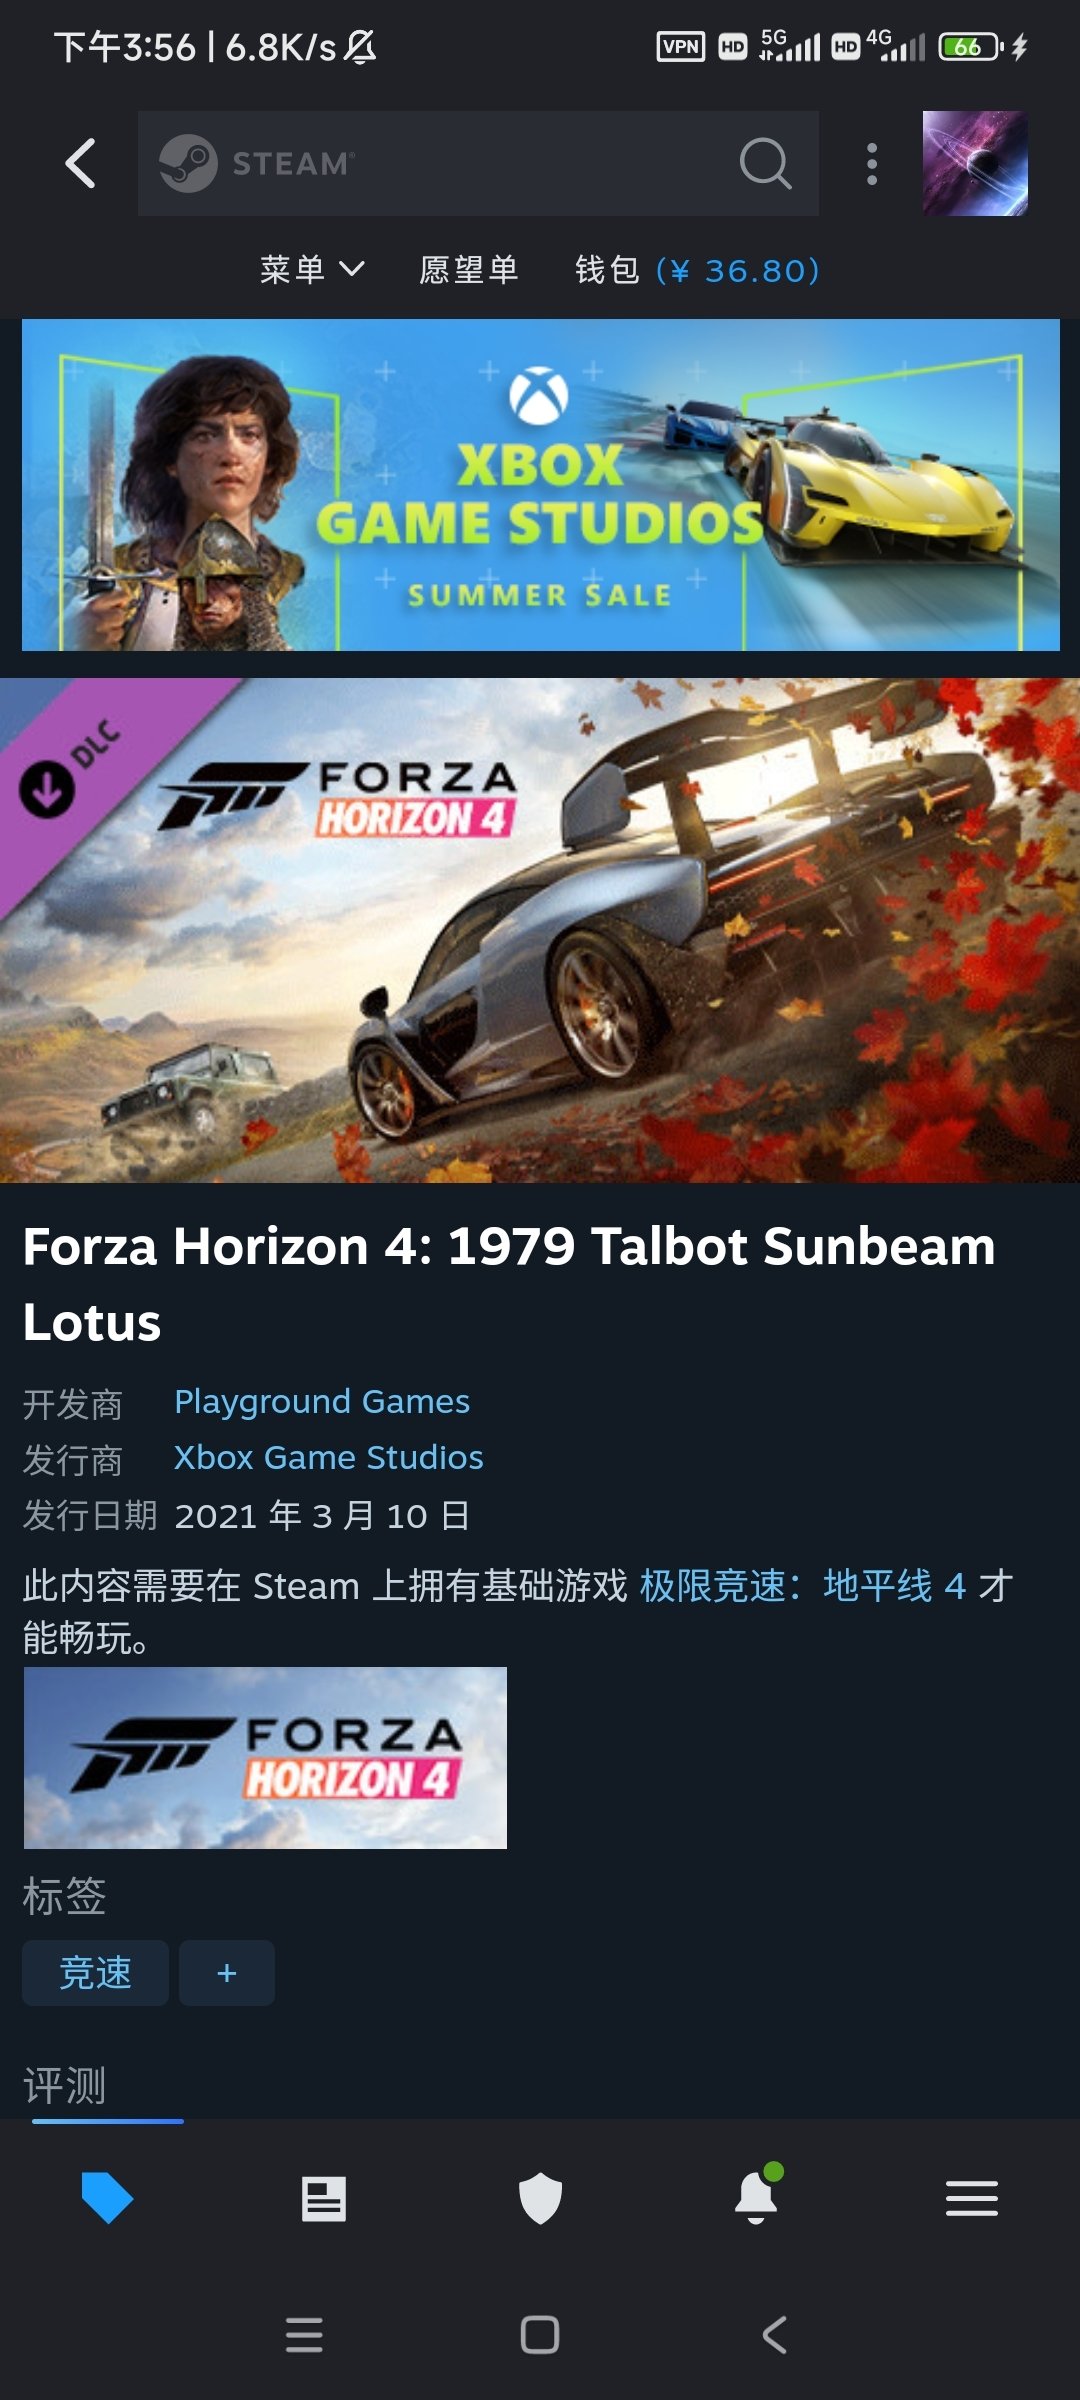Open the Xbox Game Studios Summer Sale banner
The width and height of the screenshot is (1080, 2400).
click(x=541, y=485)
